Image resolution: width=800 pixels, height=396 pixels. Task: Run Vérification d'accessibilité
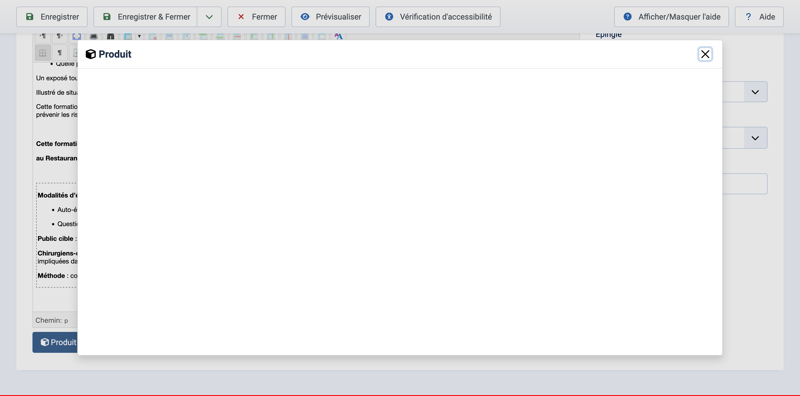click(438, 17)
